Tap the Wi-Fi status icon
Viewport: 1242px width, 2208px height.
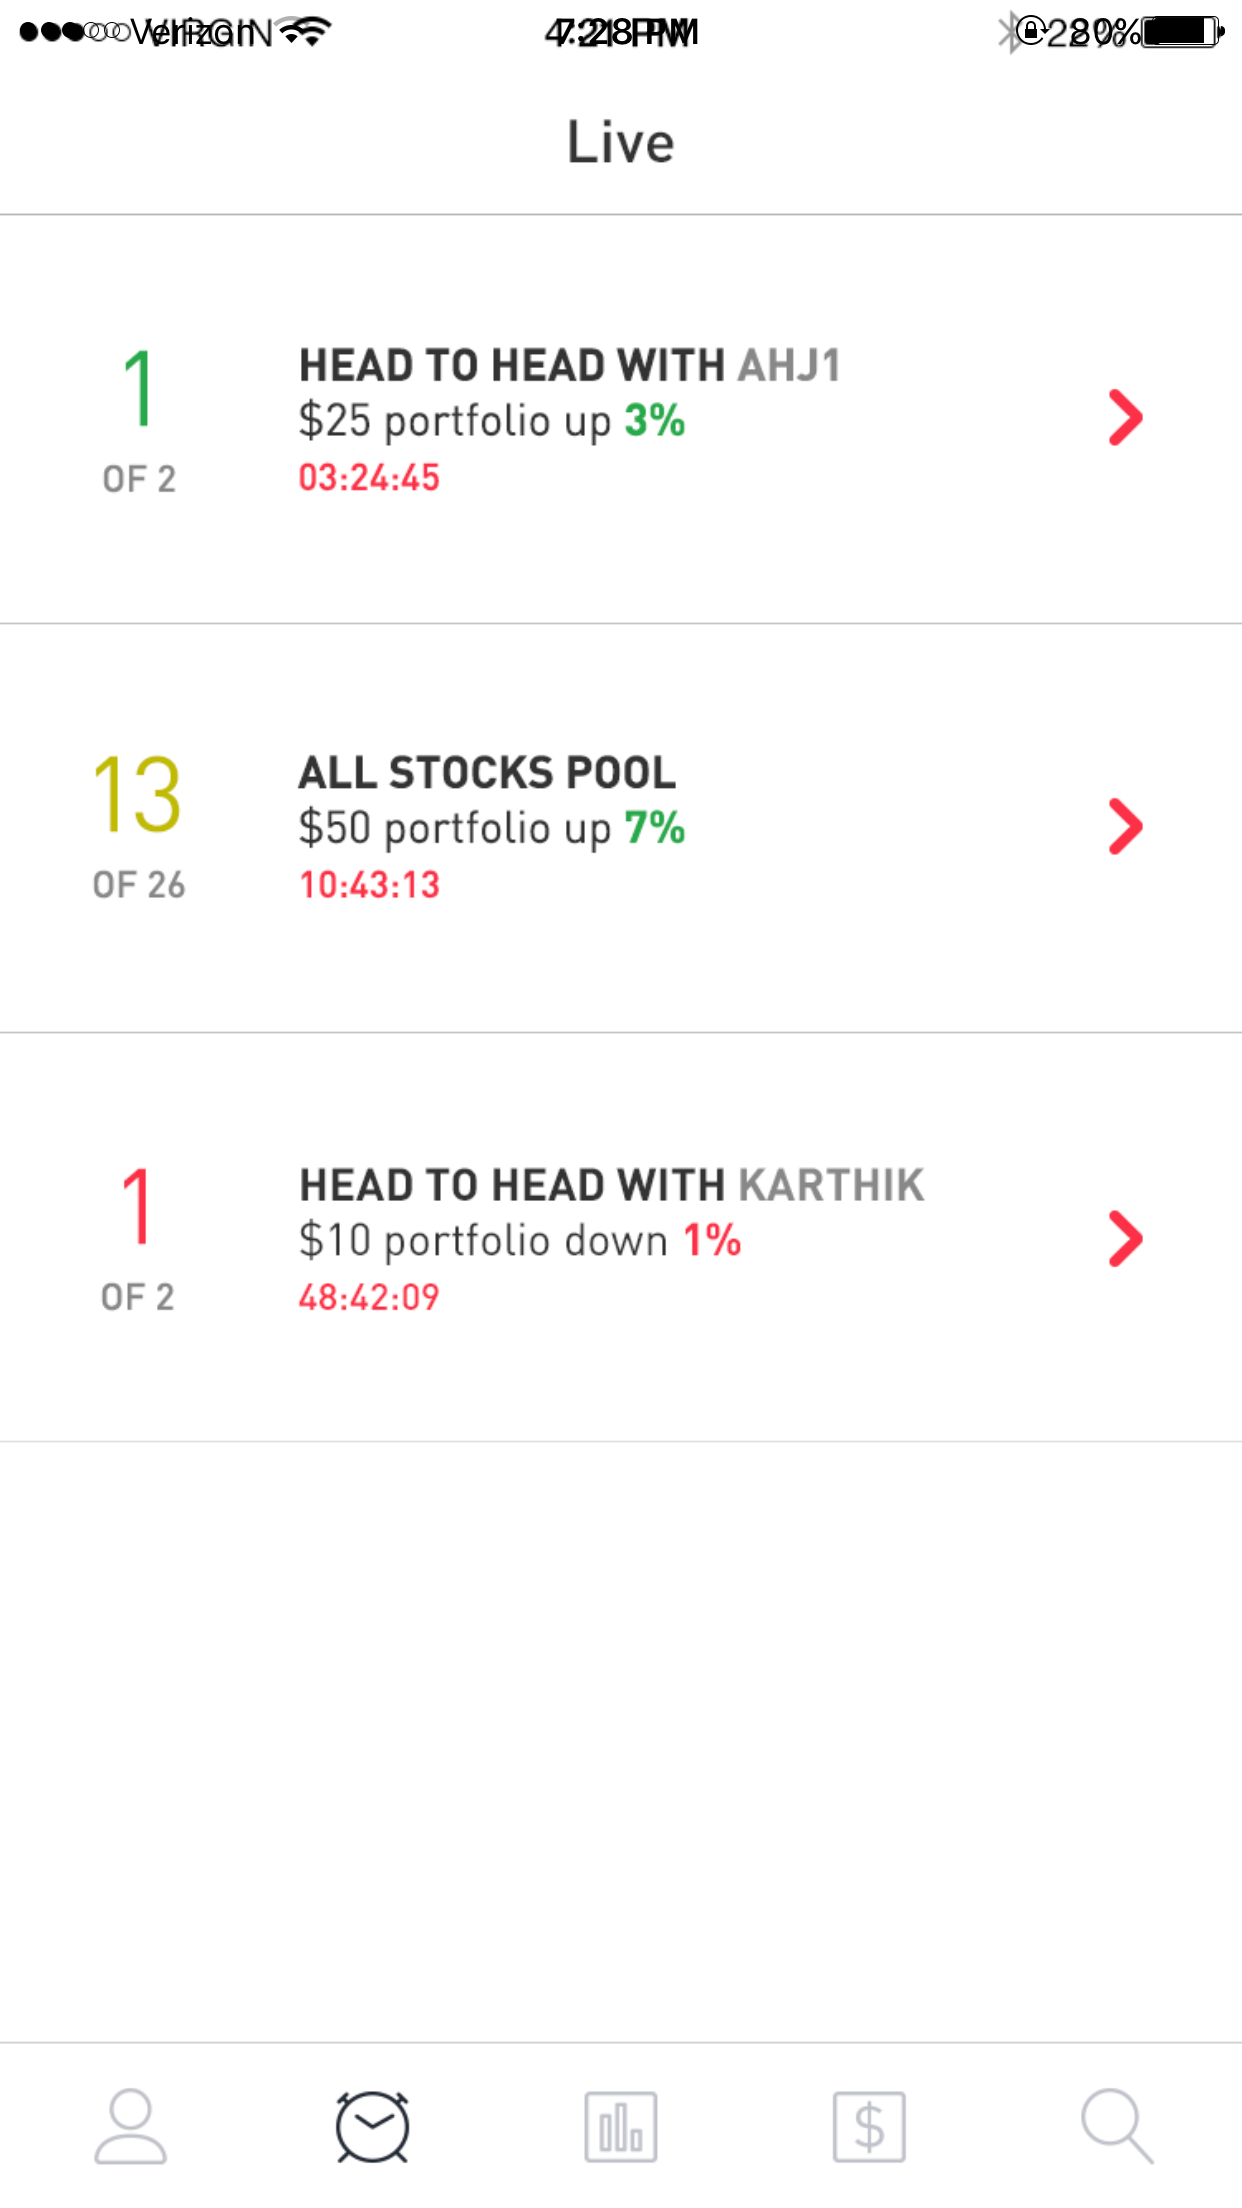(x=305, y=32)
